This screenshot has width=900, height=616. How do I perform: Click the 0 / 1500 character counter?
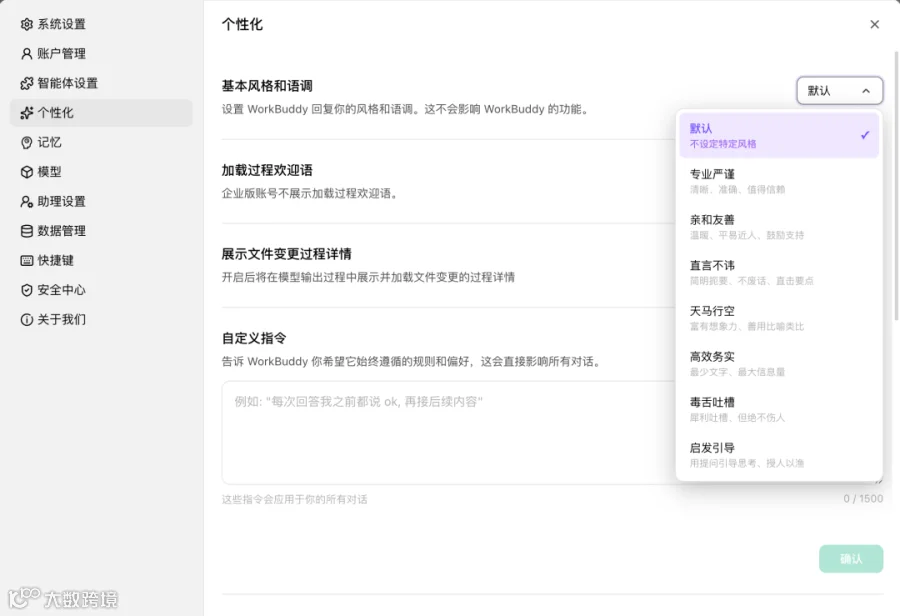pyautogui.click(x=863, y=498)
